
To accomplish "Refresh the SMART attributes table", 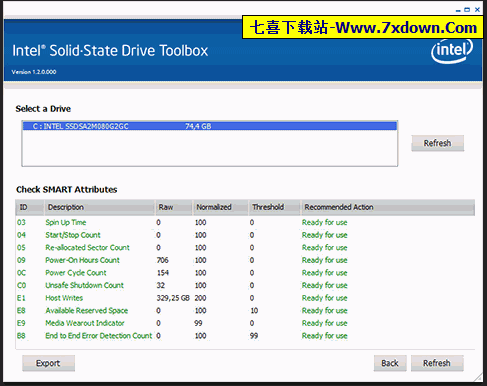I will tap(437, 363).
